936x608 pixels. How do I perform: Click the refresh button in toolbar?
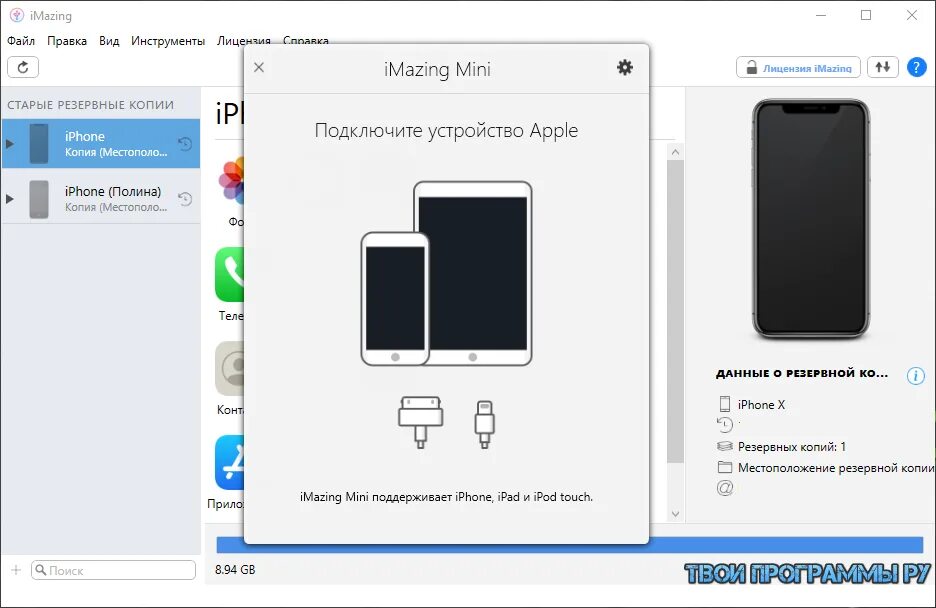coord(23,67)
